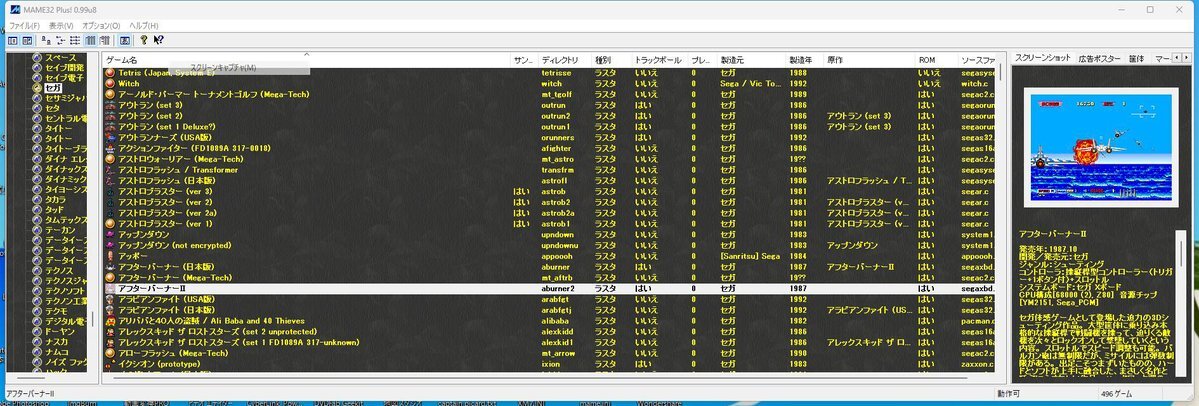Switch to the 広告ポスター tab
Image resolution: width=1199 pixels, height=406 pixels.
[1099, 59]
